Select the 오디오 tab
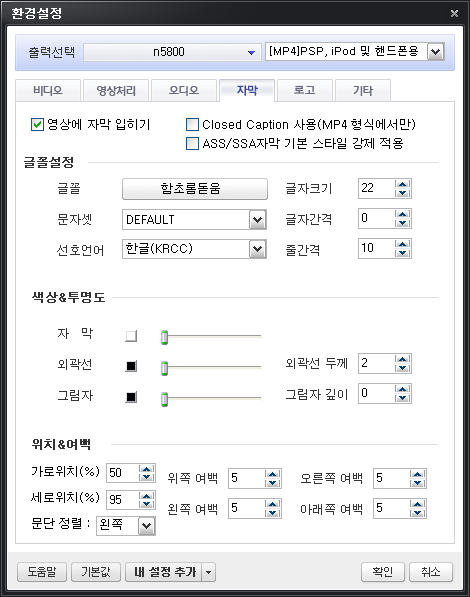The image size is (470, 597). pos(184,90)
